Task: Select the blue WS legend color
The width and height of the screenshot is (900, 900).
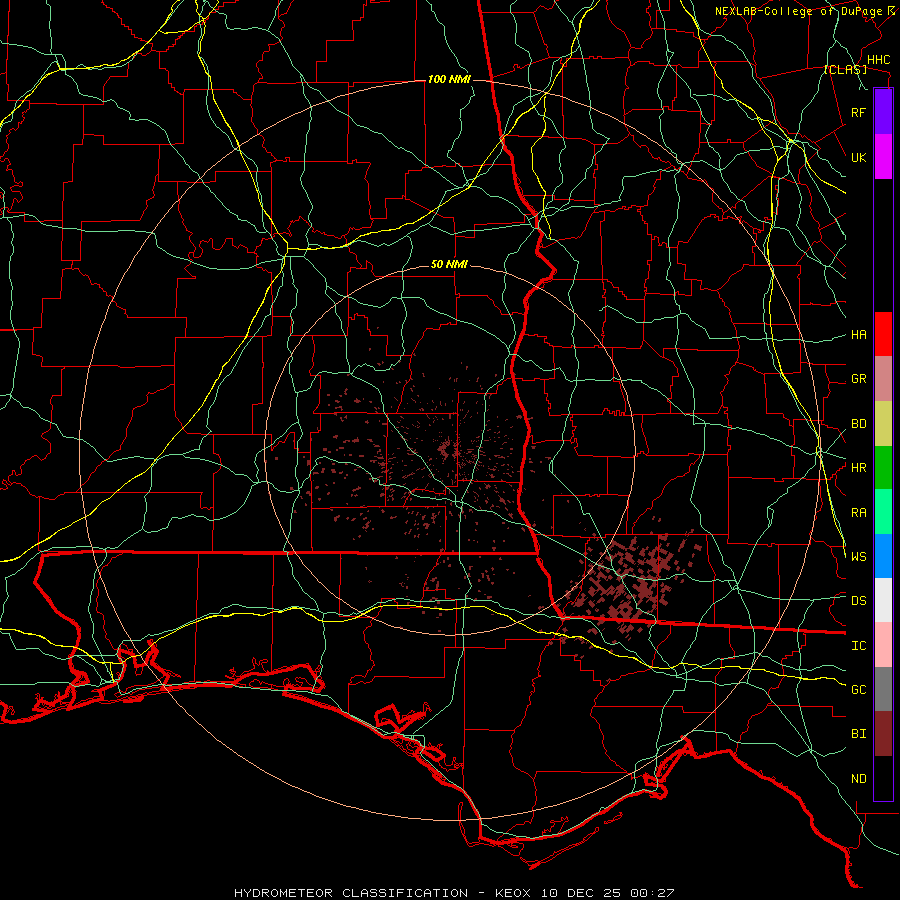Action: (883, 556)
